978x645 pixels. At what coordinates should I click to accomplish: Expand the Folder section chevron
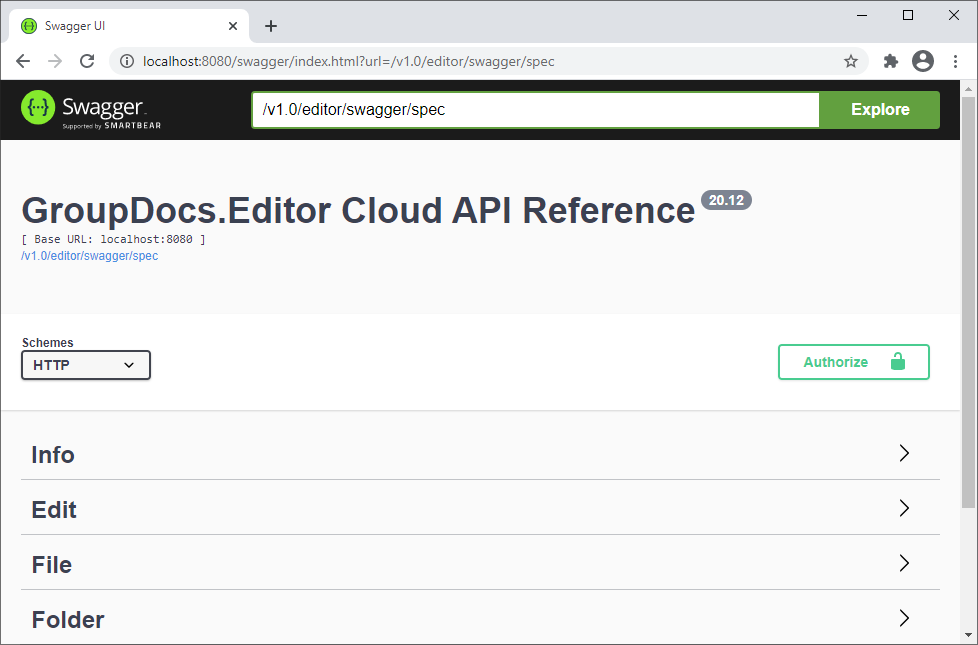click(904, 618)
